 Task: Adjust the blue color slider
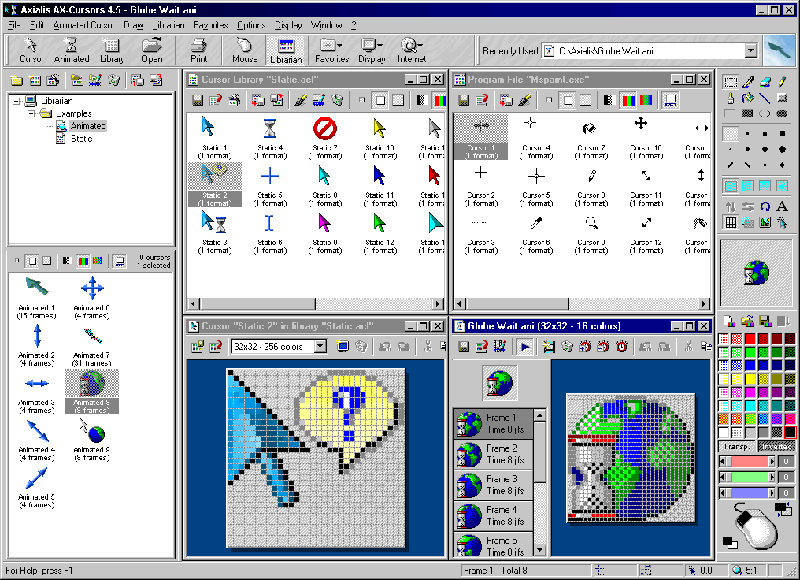click(x=747, y=493)
